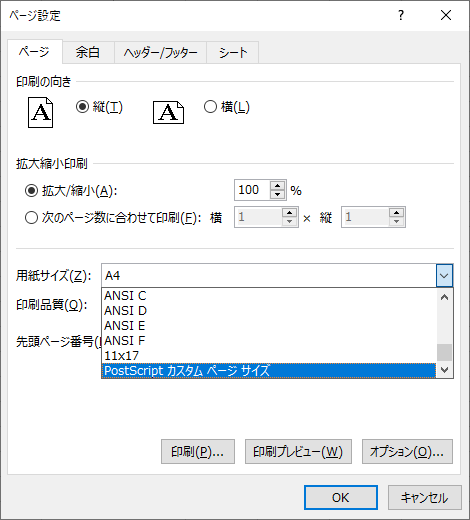The height and width of the screenshot is (520, 470).
Task: Click the 横 pages-wide input field
Action: 259,217
